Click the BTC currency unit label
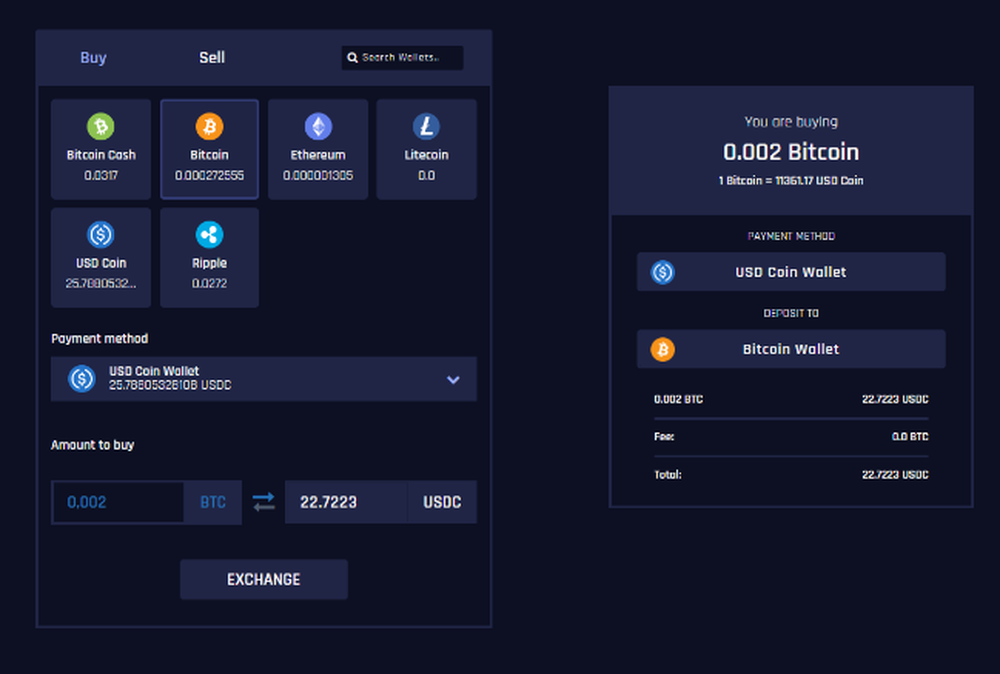This screenshot has height=674, width=1000. [213, 502]
